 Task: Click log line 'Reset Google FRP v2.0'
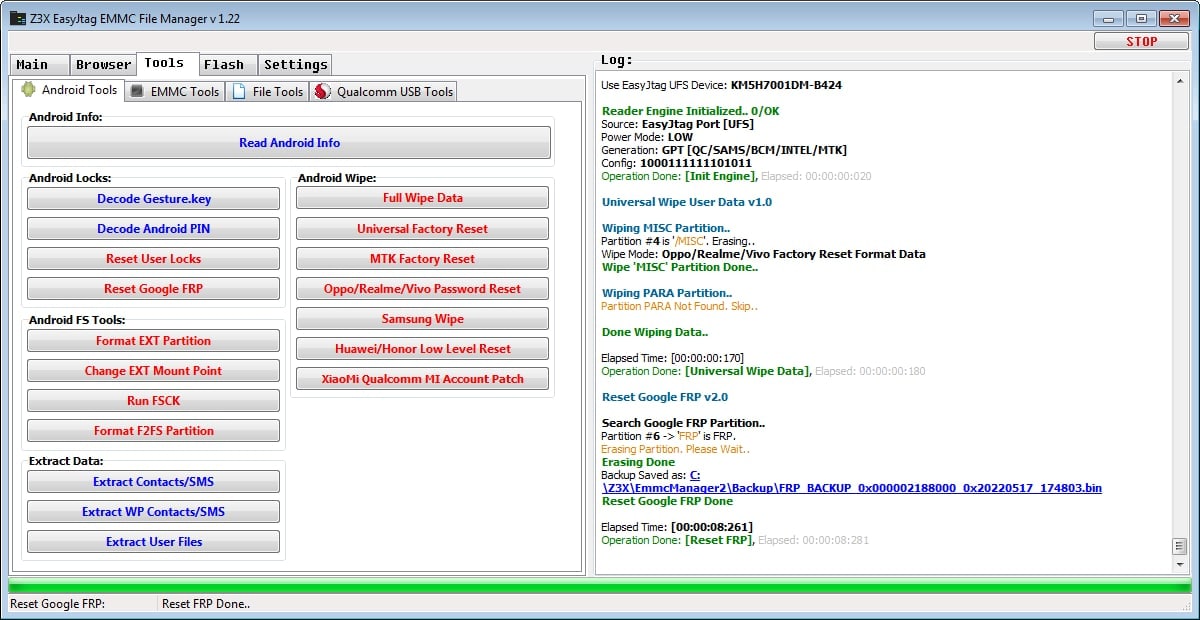point(665,397)
